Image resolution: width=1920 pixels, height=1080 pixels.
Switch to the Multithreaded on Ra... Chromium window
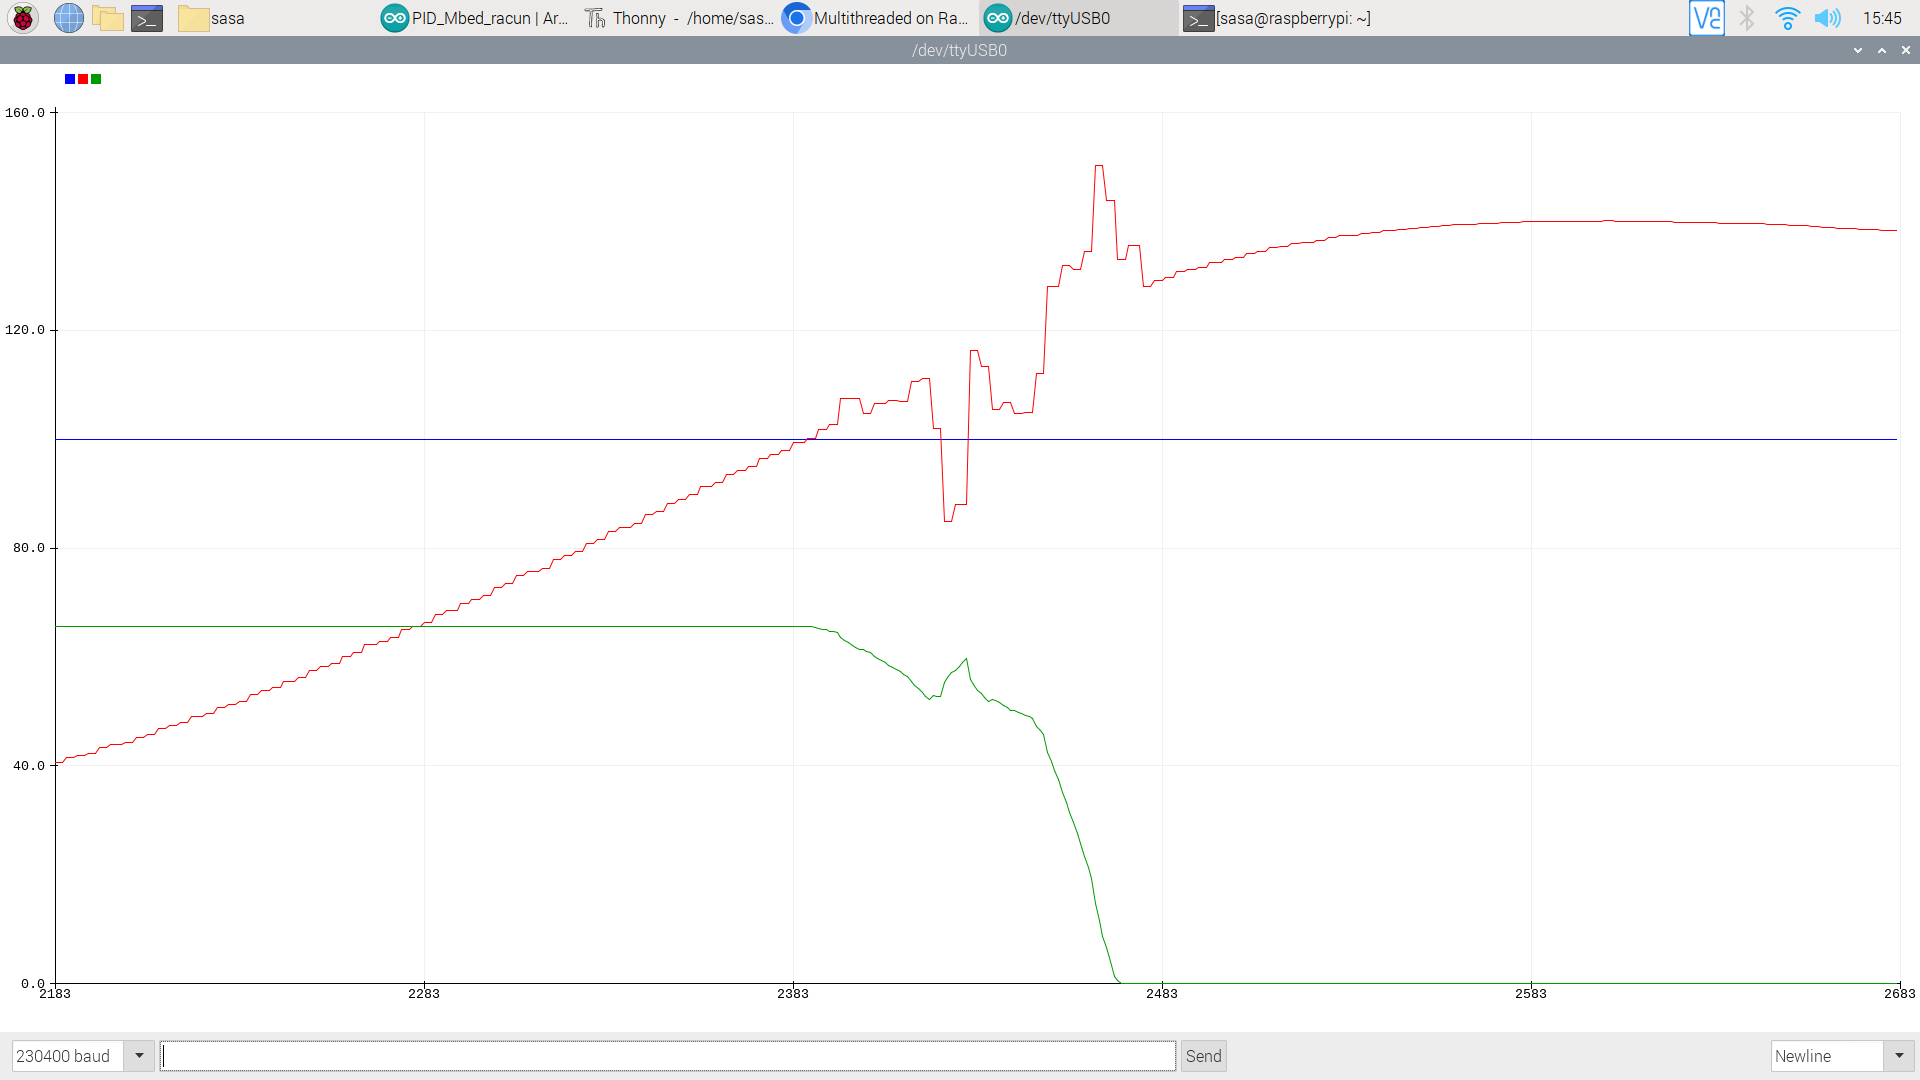click(x=877, y=18)
